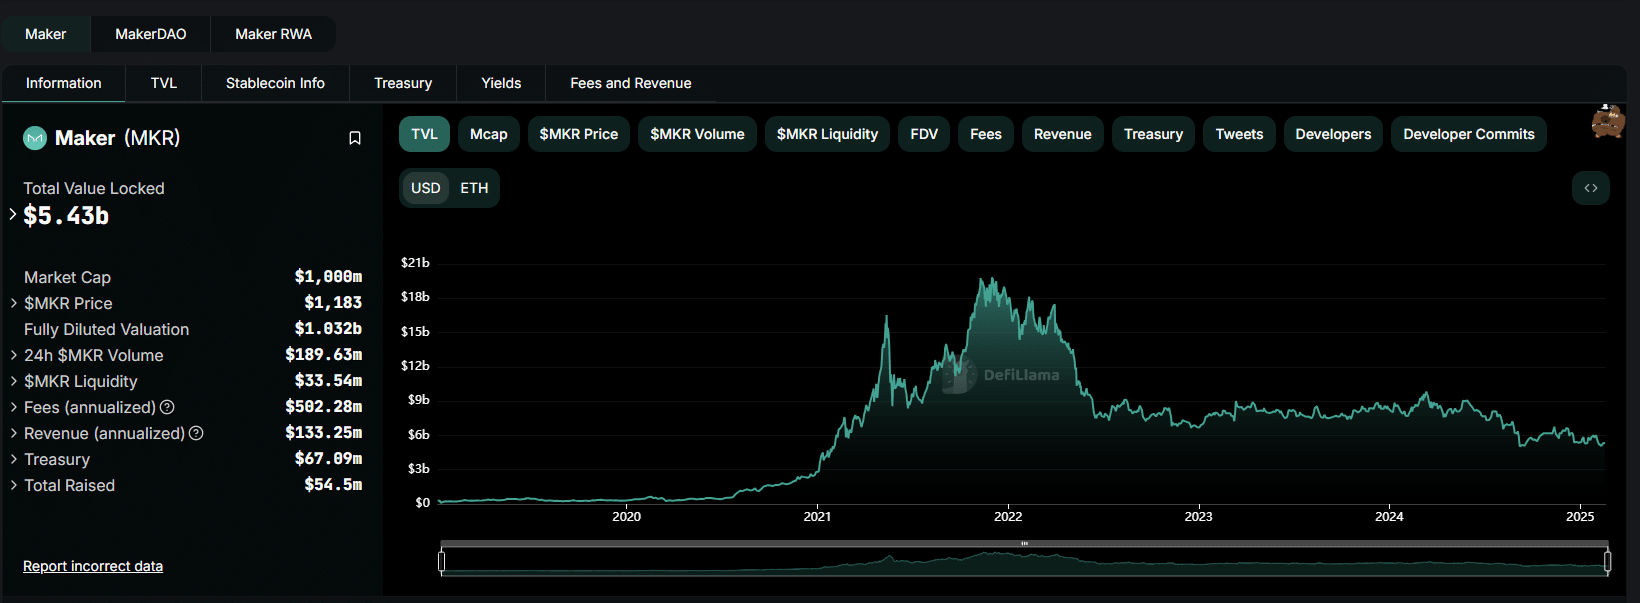This screenshot has height=603, width=1640.
Task: Click the 2024 x-axis label
Action: point(1389,516)
